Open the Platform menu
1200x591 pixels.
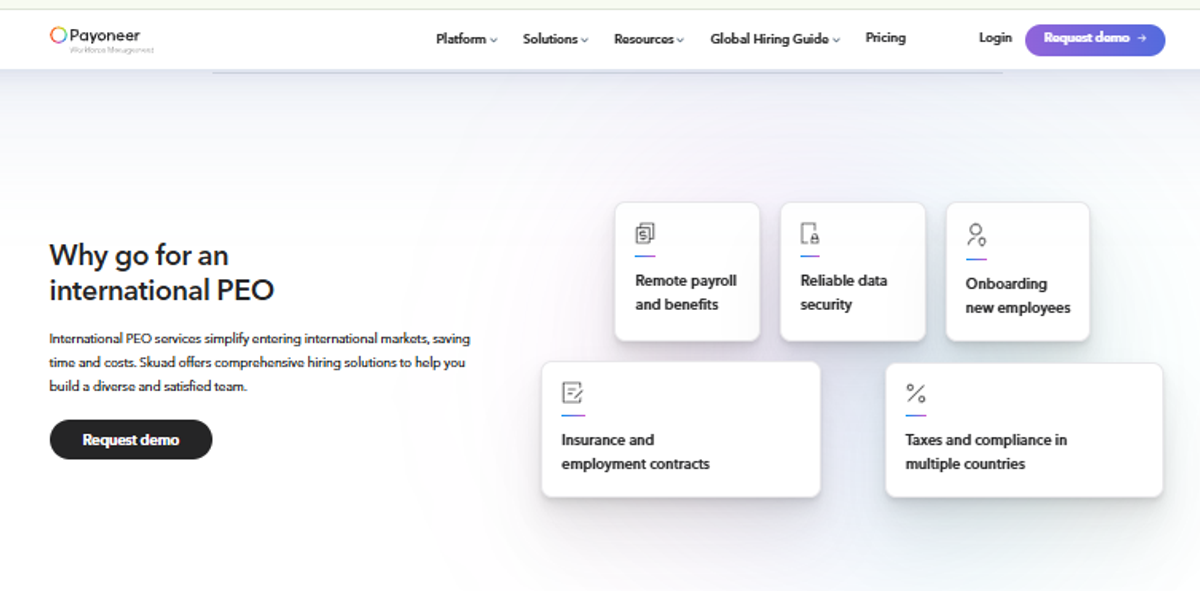[x=466, y=39]
